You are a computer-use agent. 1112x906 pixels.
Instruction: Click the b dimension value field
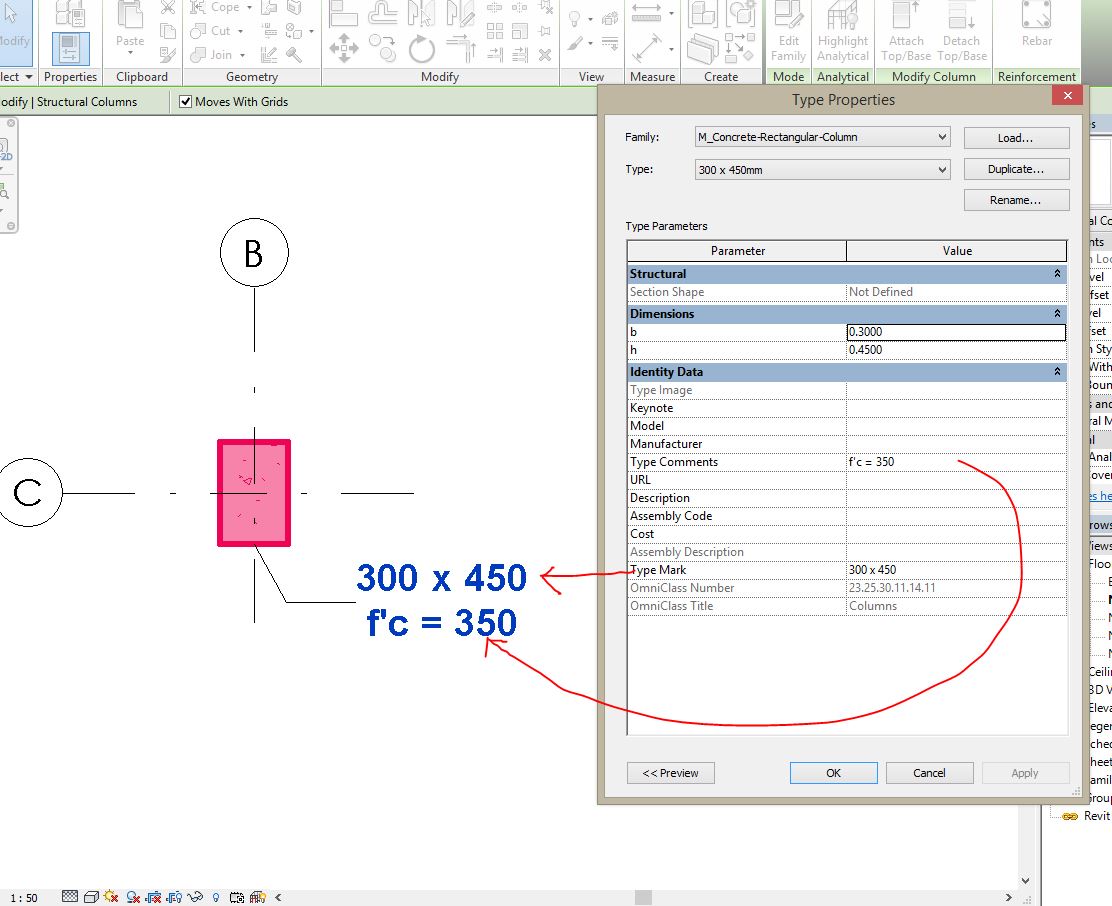click(x=956, y=332)
